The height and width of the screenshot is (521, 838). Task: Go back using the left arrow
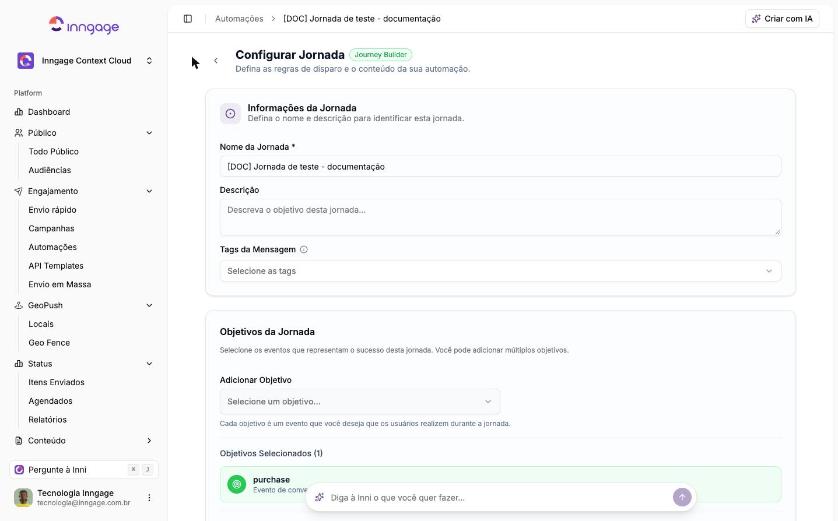tap(216, 60)
